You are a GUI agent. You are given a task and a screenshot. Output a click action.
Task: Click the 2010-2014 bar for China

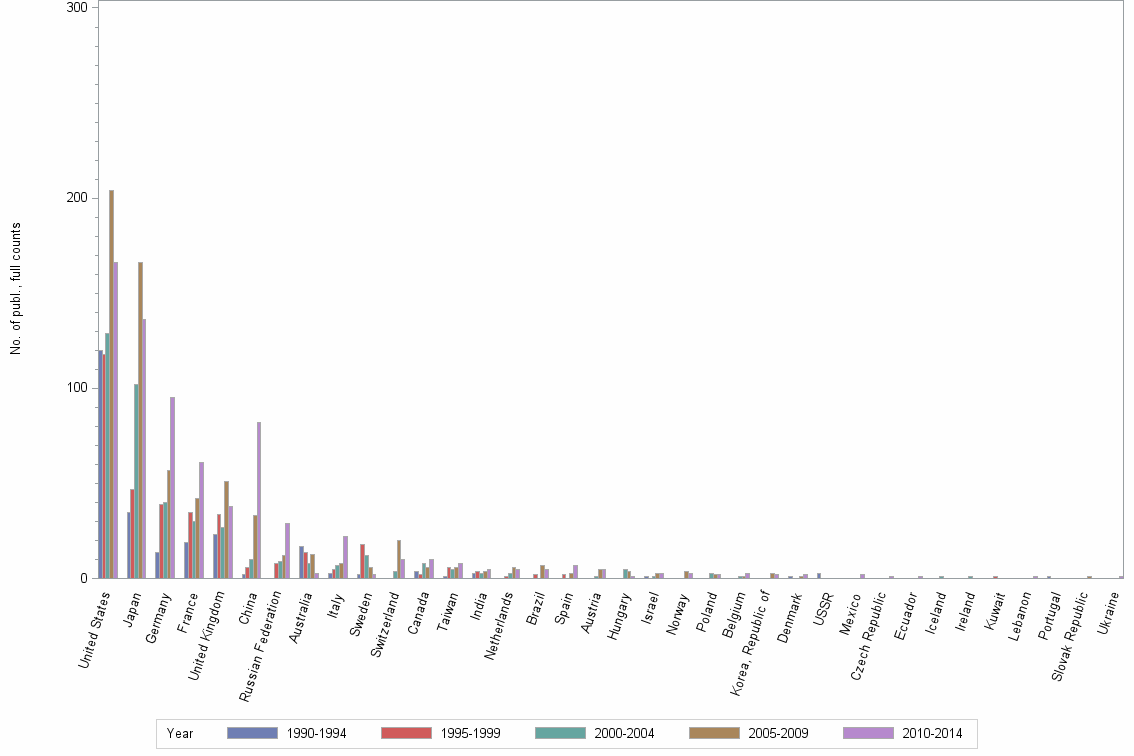(x=256, y=500)
